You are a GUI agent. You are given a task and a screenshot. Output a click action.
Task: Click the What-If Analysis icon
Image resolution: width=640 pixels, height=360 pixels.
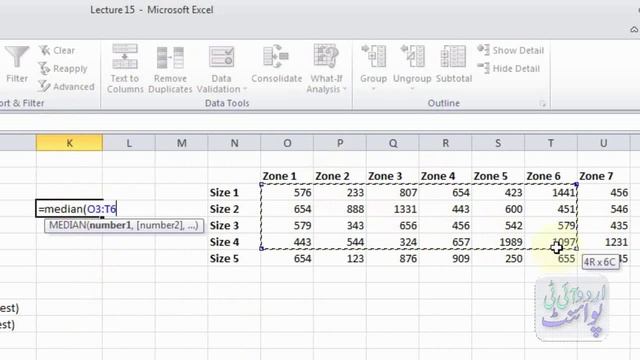coord(326,56)
